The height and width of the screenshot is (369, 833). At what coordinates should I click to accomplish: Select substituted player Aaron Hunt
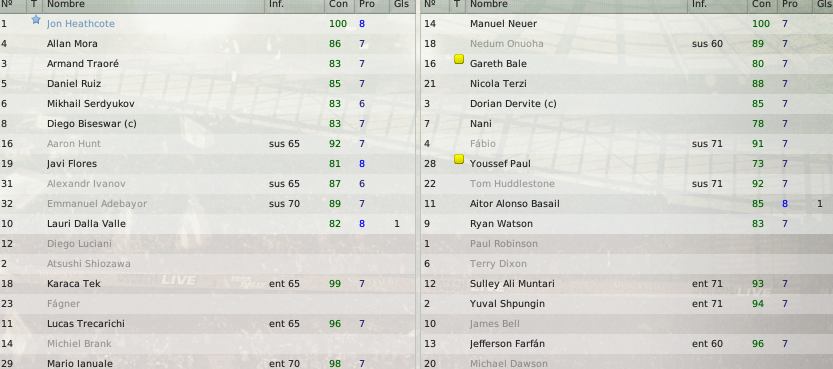(x=207, y=144)
